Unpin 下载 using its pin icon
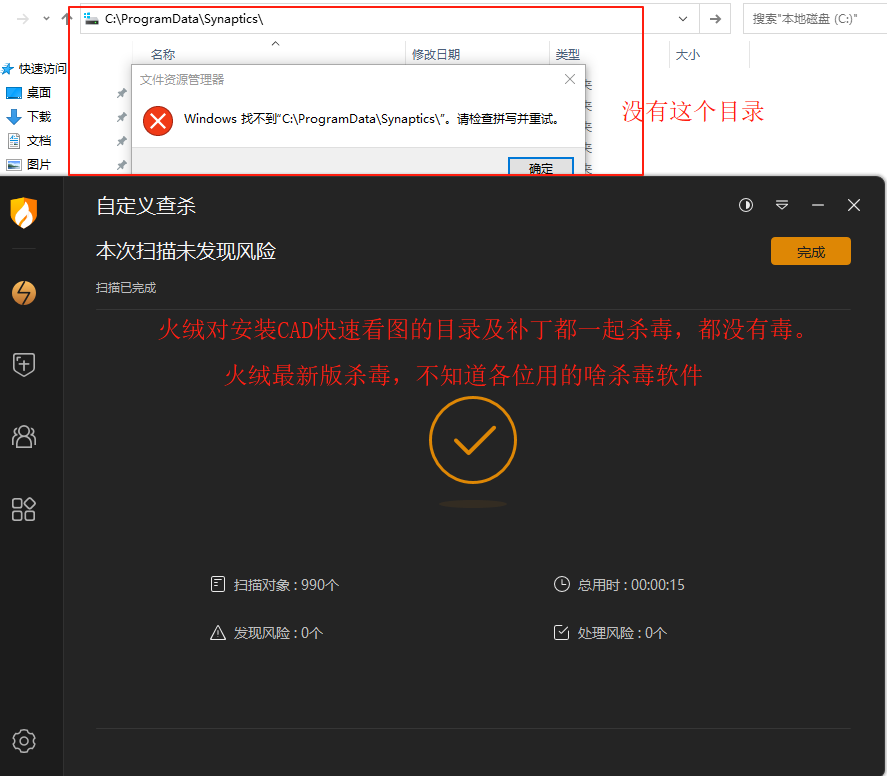 (121, 117)
